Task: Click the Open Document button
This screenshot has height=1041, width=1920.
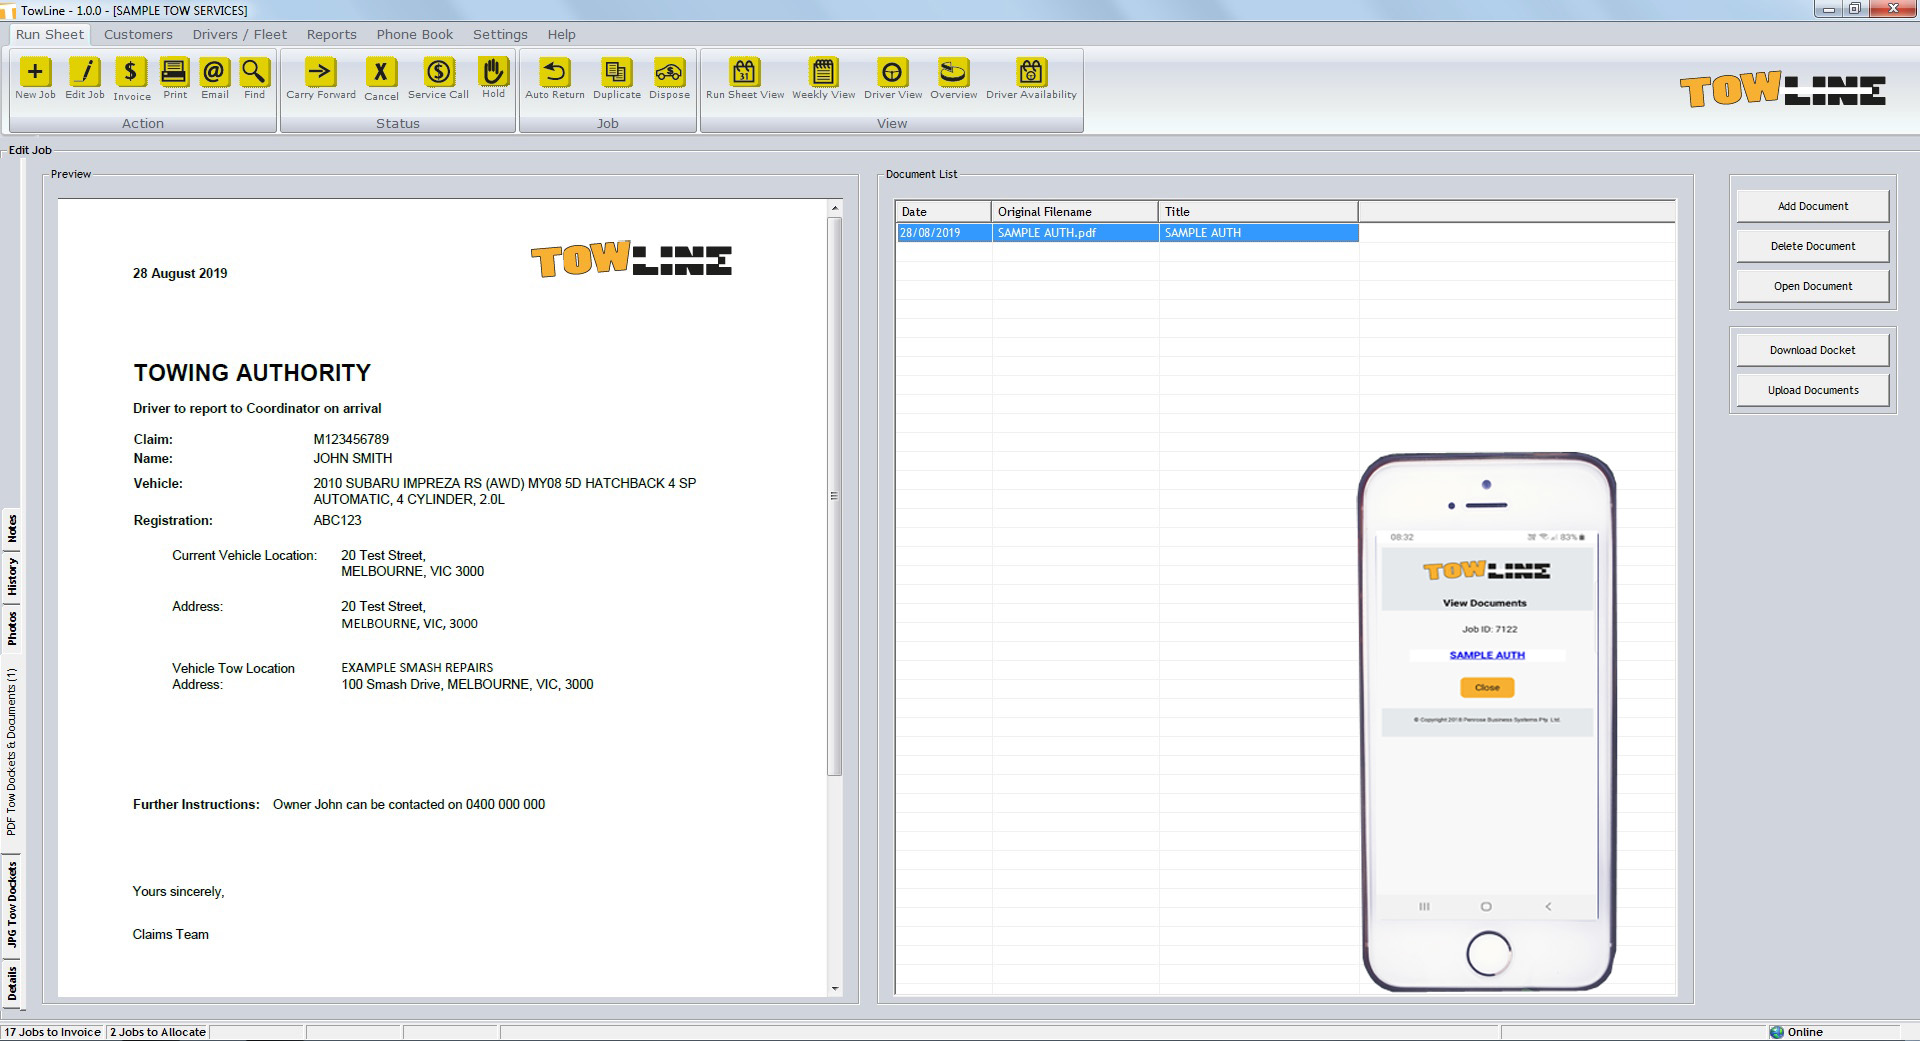Action: (x=1812, y=286)
